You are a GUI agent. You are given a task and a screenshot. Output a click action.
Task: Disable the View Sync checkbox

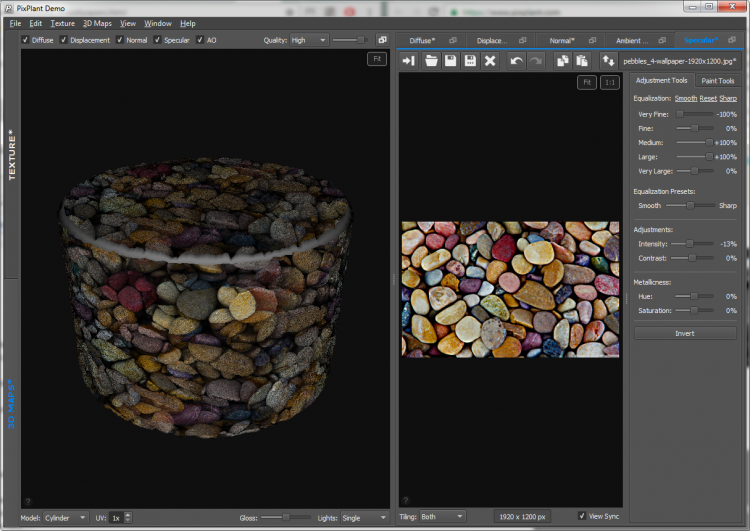pos(583,516)
